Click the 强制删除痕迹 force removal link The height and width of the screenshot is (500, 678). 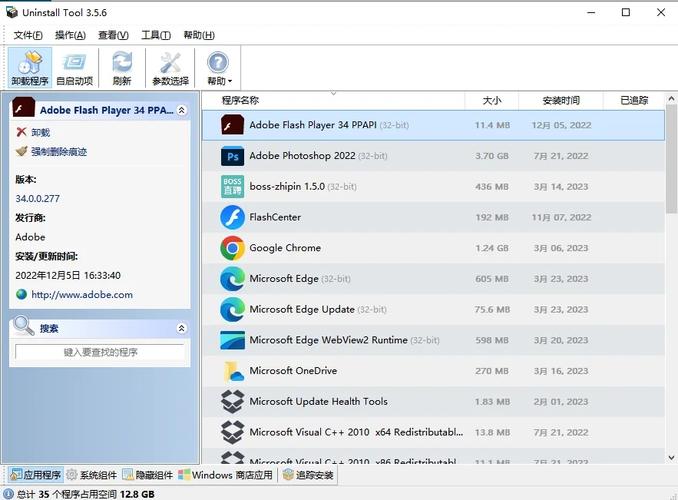(59, 152)
